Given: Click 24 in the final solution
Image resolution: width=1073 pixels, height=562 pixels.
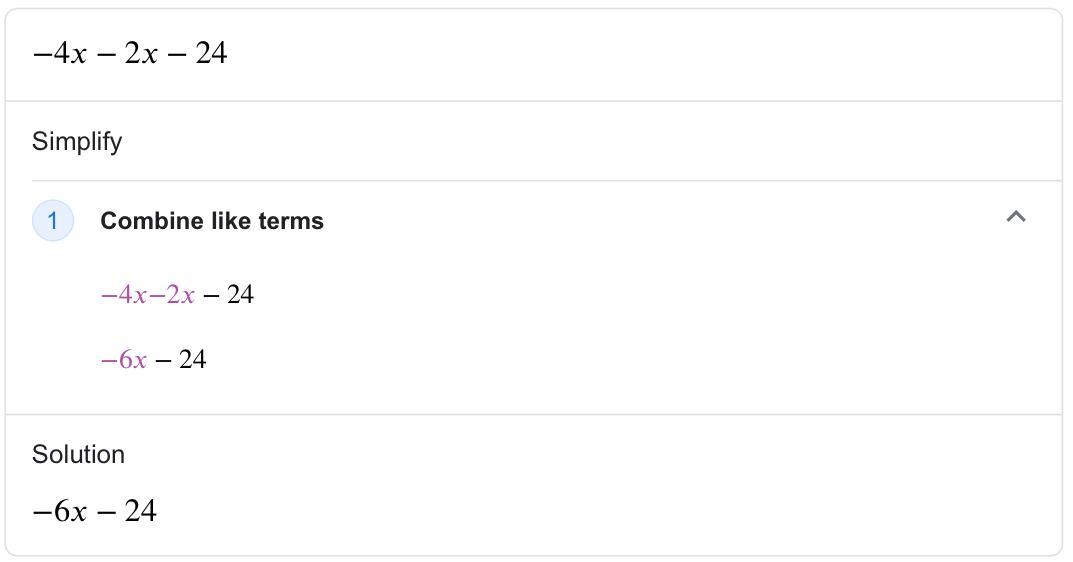Looking at the screenshot, I should click(140, 512).
